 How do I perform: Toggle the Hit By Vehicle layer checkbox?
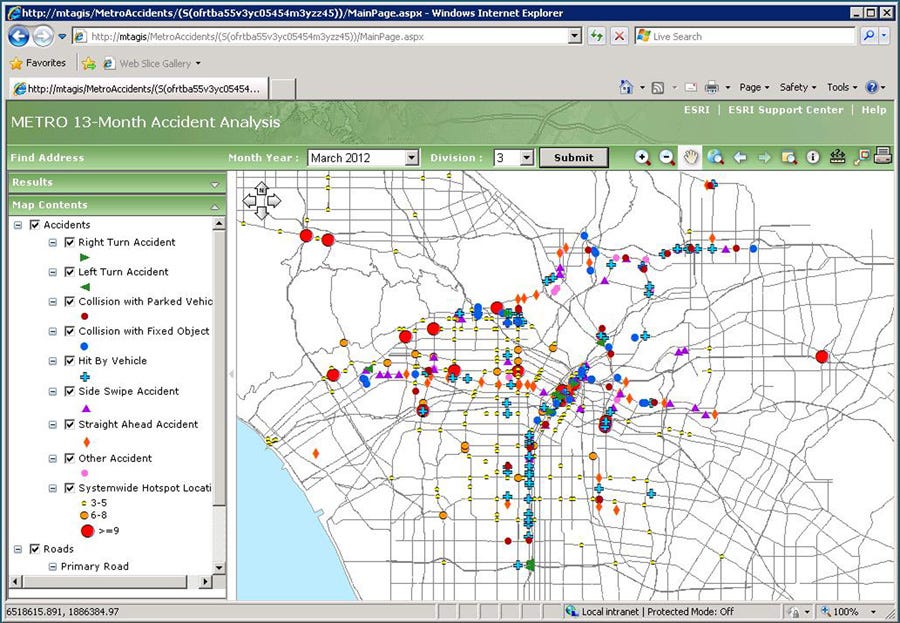click(69, 361)
